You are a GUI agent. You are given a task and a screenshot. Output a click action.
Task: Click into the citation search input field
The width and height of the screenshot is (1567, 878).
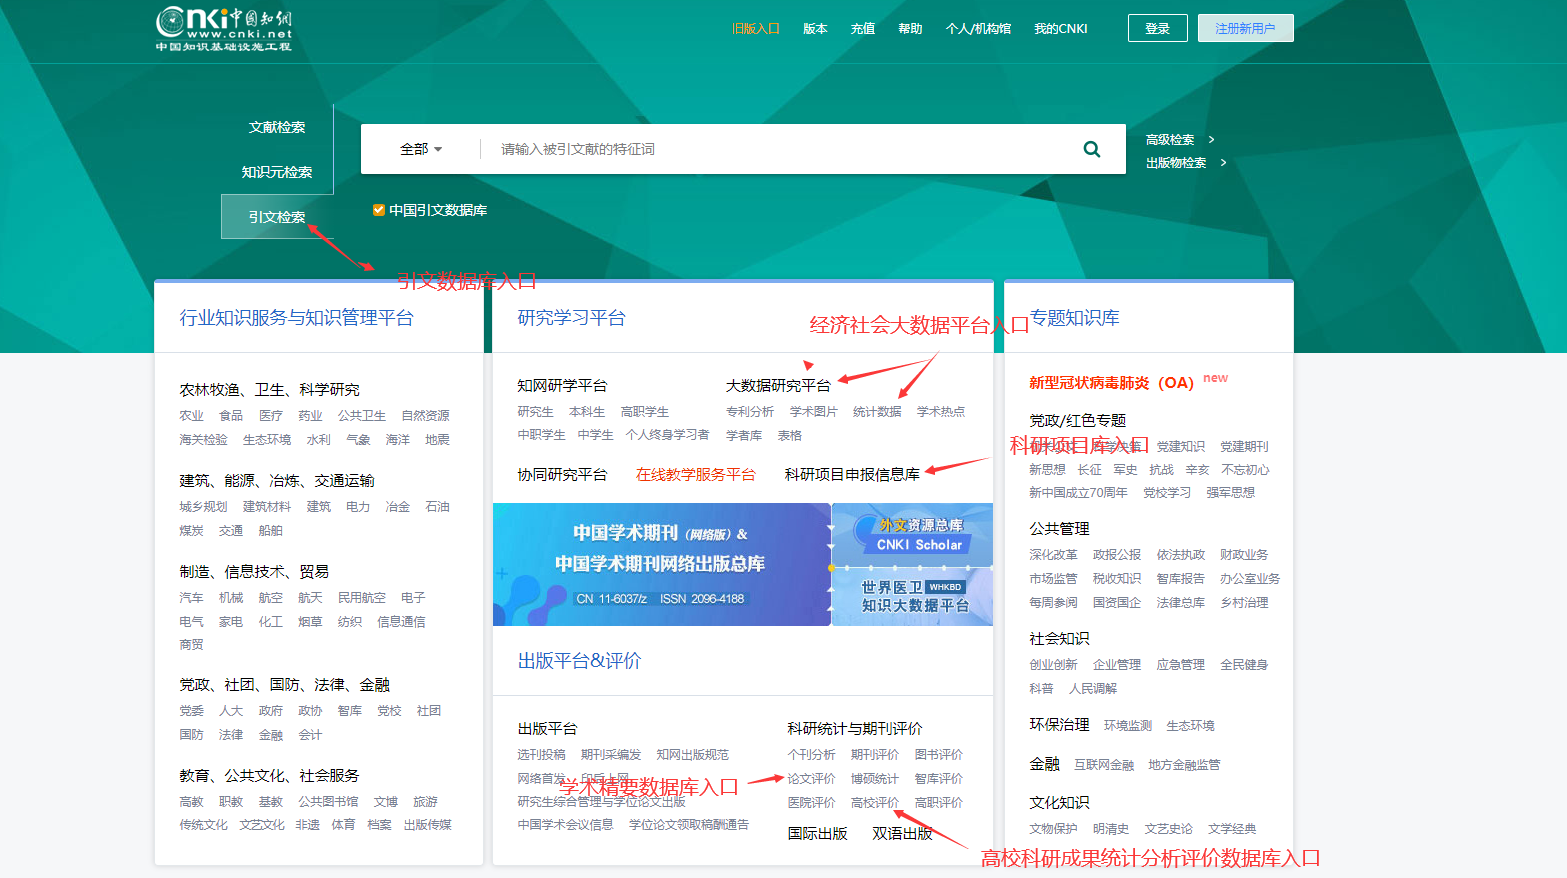point(780,149)
